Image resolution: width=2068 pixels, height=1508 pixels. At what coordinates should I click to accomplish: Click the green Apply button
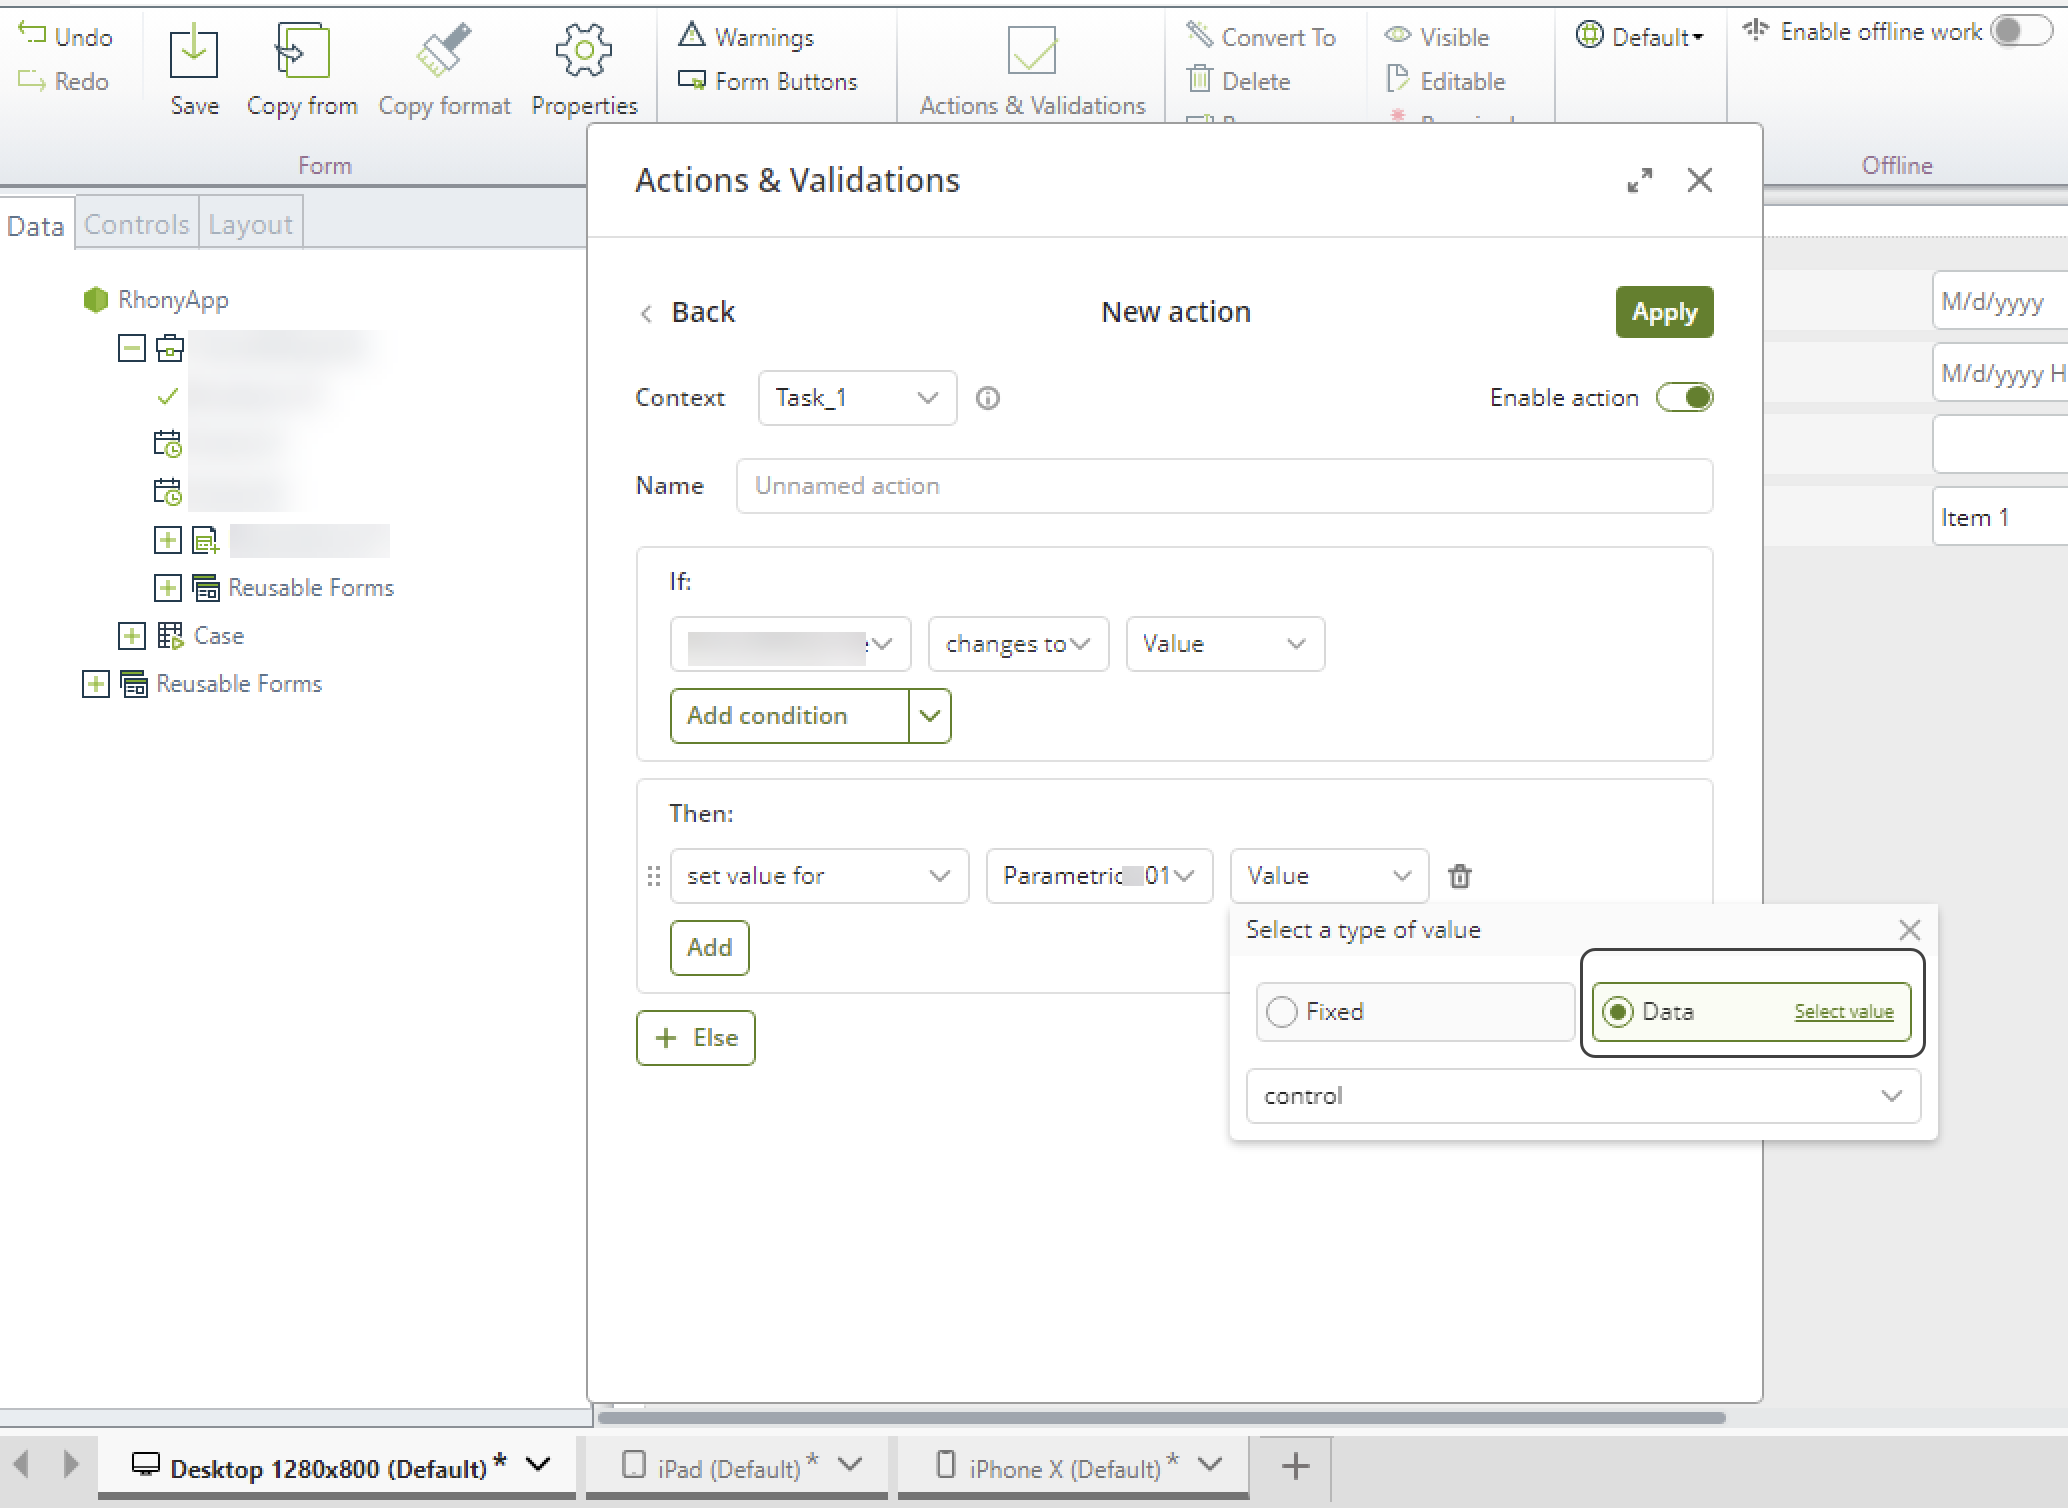(1663, 313)
